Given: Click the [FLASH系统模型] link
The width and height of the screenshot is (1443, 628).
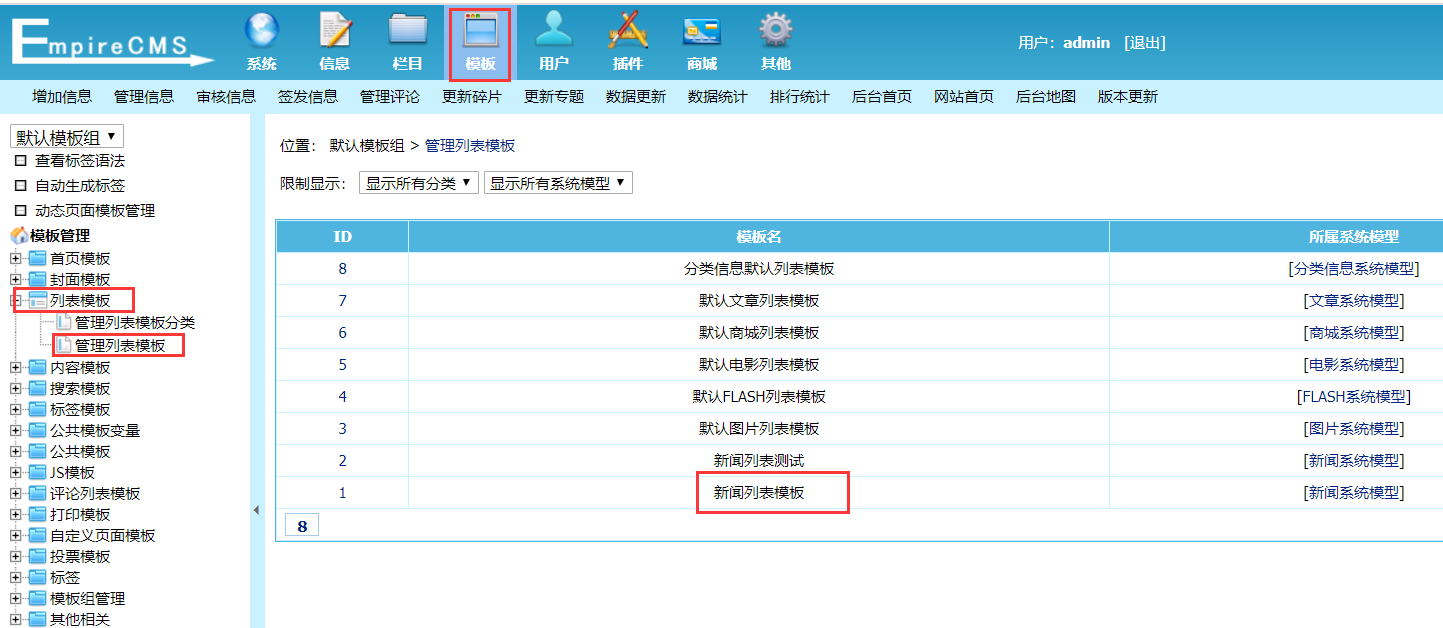Looking at the screenshot, I should tap(1354, 396).
